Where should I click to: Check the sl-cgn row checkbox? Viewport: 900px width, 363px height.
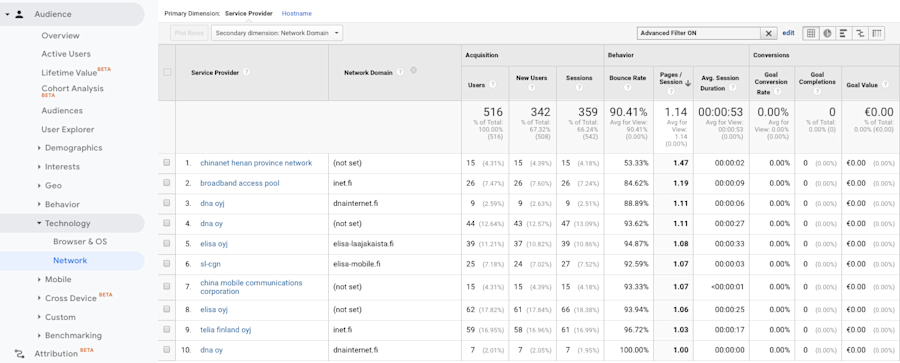tap(166, 264)
